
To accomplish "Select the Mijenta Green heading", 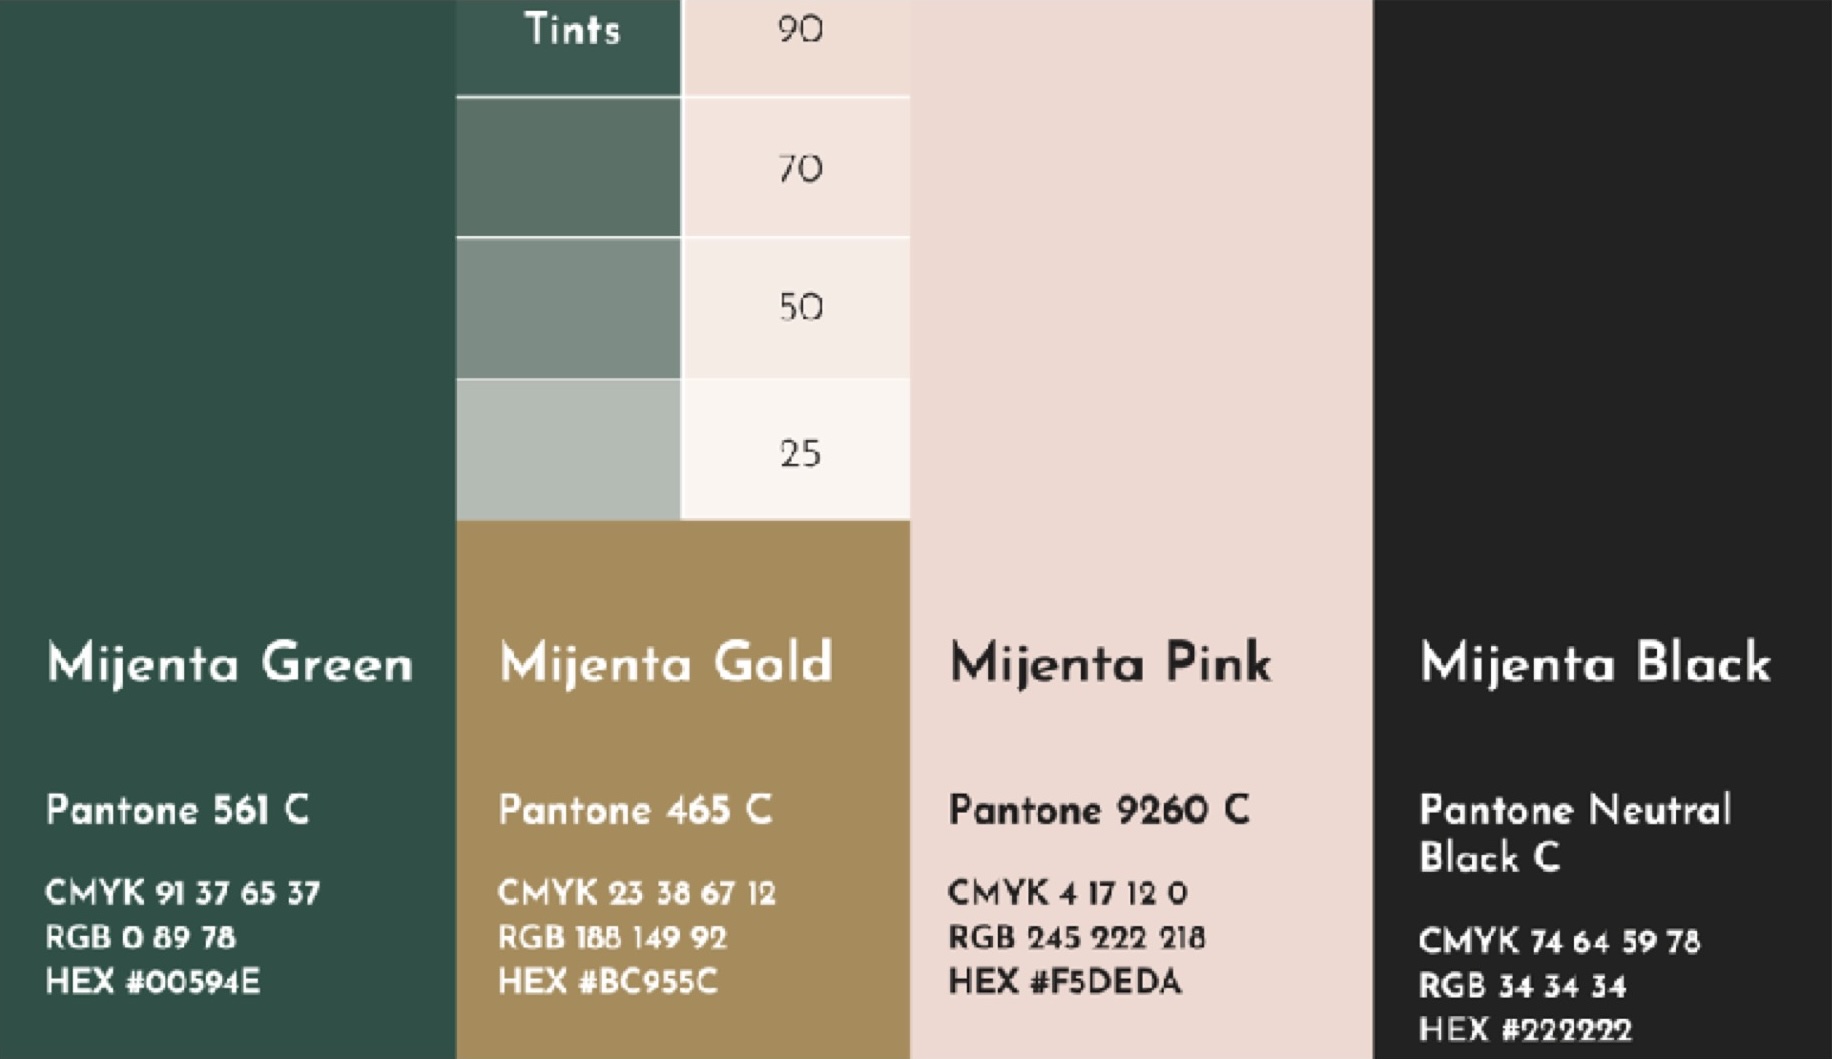I will tap(229, 663).
